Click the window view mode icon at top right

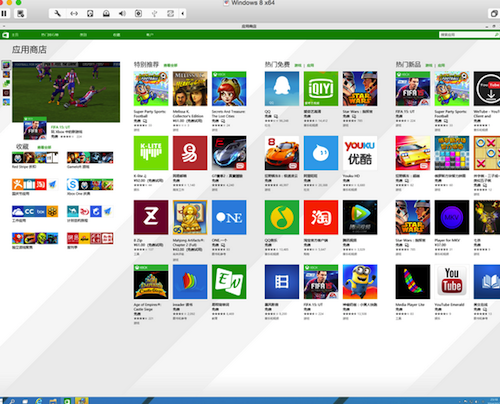[x=494, y=14]
